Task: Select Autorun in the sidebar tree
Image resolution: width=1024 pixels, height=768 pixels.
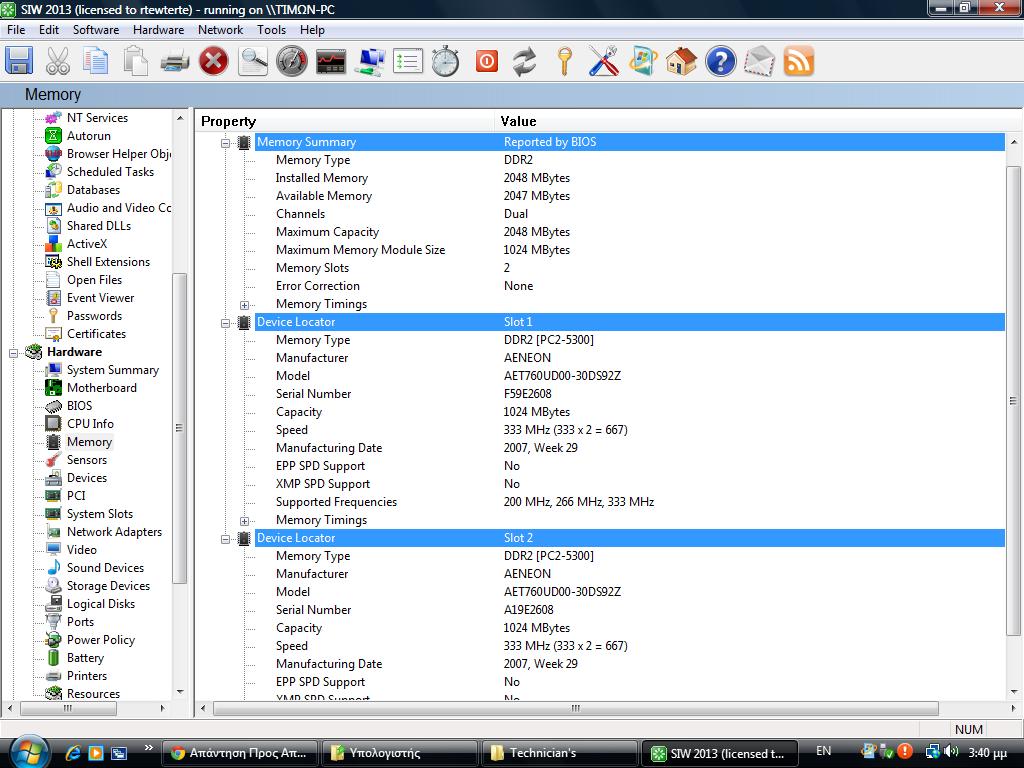Action: tap(88, 136)
